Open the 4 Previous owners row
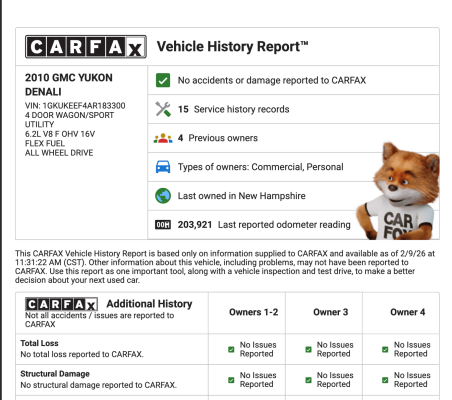452x400 pixels. (x=293, y=138)
